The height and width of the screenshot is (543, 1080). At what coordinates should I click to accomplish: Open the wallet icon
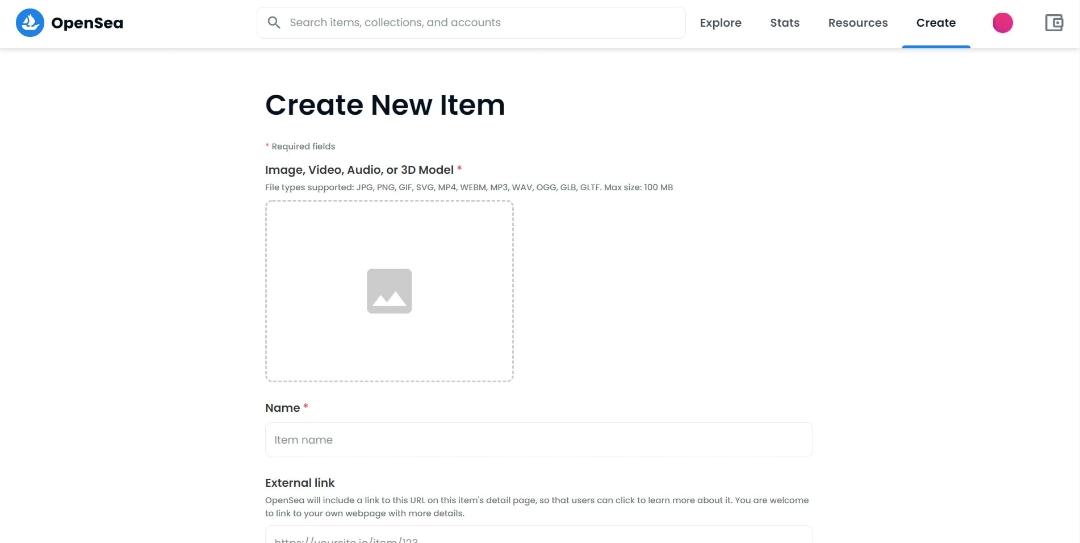pyautogui.click(x=1054, y=23)
